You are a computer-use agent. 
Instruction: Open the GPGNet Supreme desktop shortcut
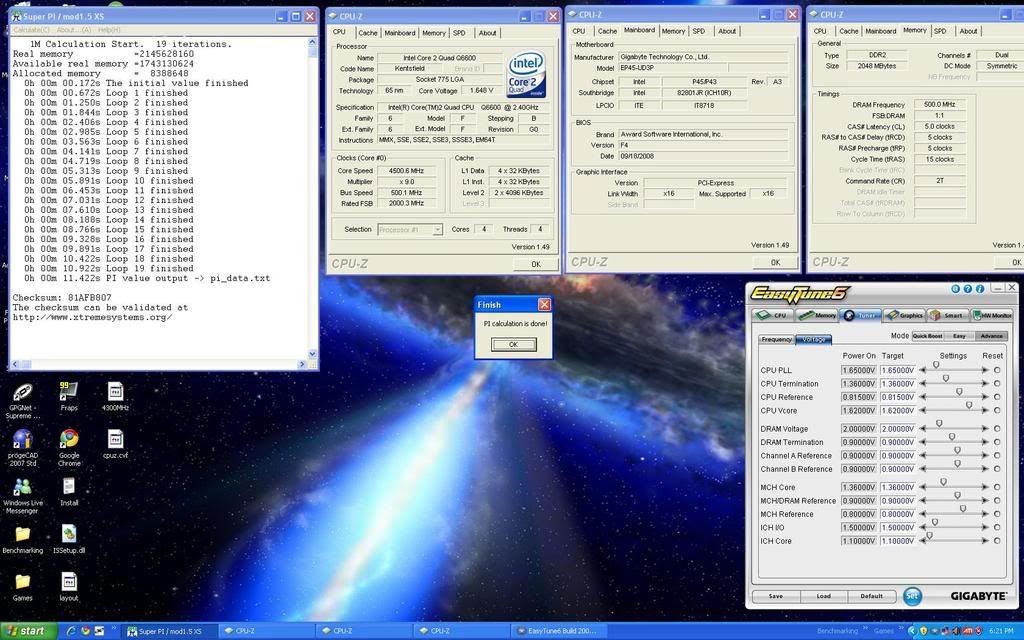(23, 400)
